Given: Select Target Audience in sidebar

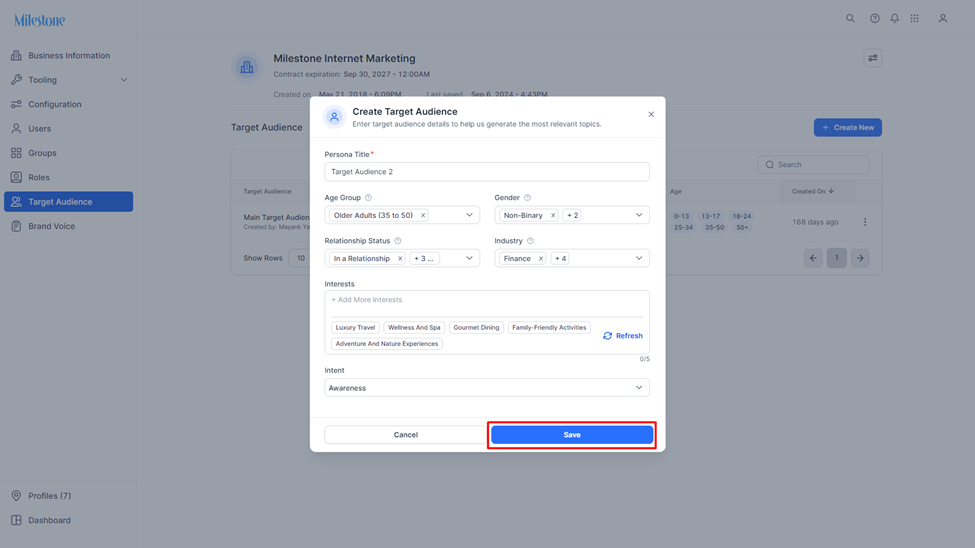Looking at the screenshot, I should click(68, 202).
